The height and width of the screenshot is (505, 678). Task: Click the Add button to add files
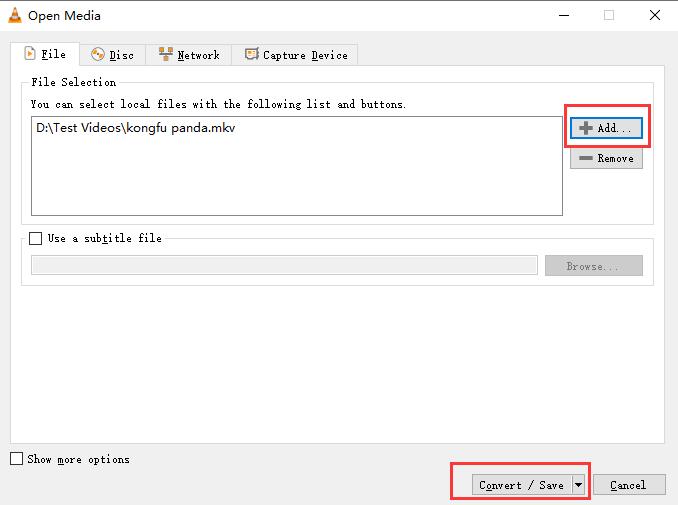[x=606, y=128]
